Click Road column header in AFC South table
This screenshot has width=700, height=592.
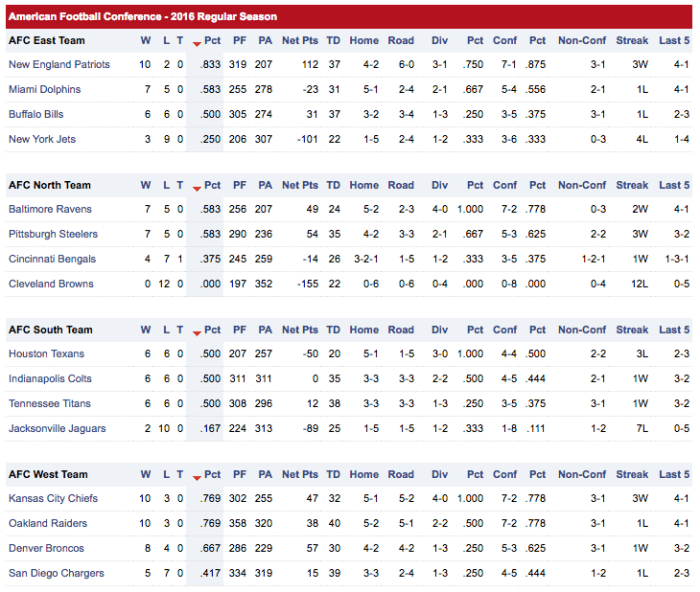(x=401, y=330)
